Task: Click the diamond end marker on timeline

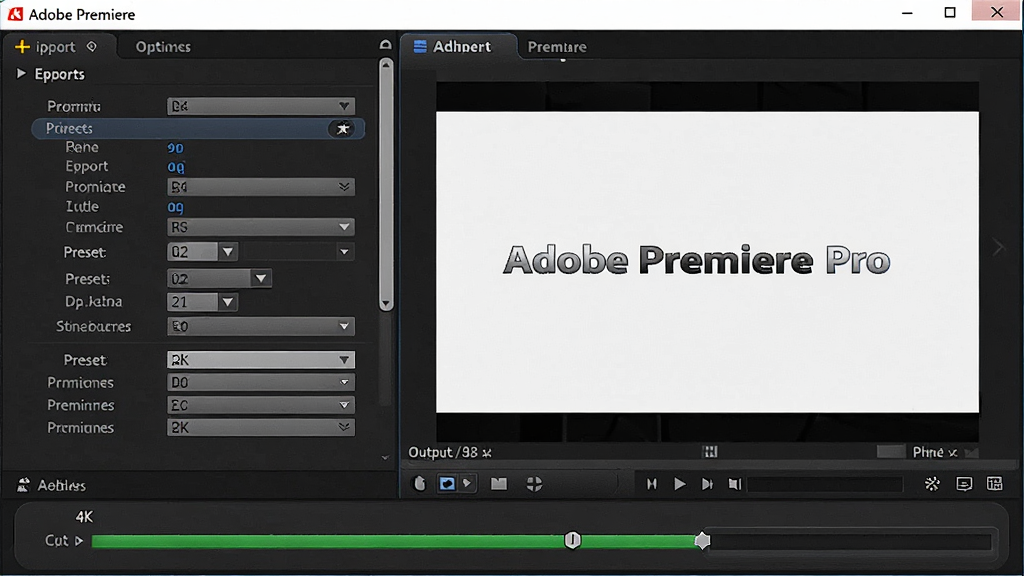Action: [702, 541]
